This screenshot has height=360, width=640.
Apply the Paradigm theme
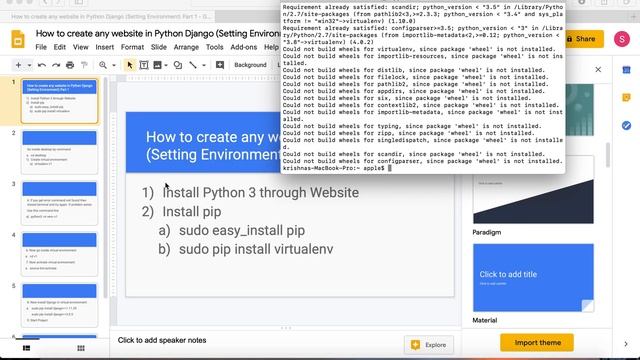533,190
